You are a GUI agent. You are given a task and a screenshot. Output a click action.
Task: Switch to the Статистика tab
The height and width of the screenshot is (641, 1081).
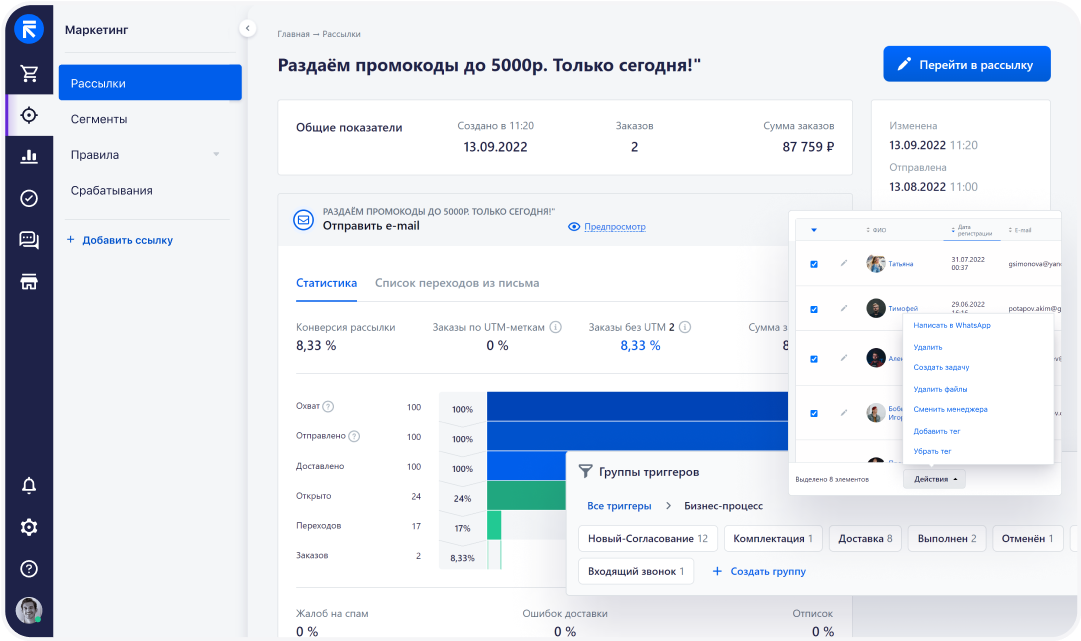326,283
